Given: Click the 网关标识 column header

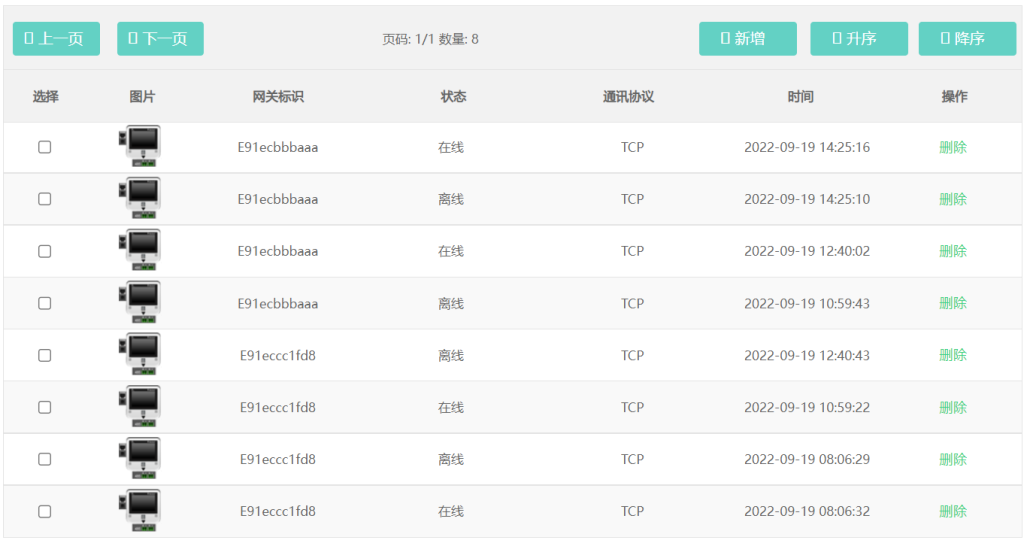Looking at the screenshot, I should click(278, 97).
